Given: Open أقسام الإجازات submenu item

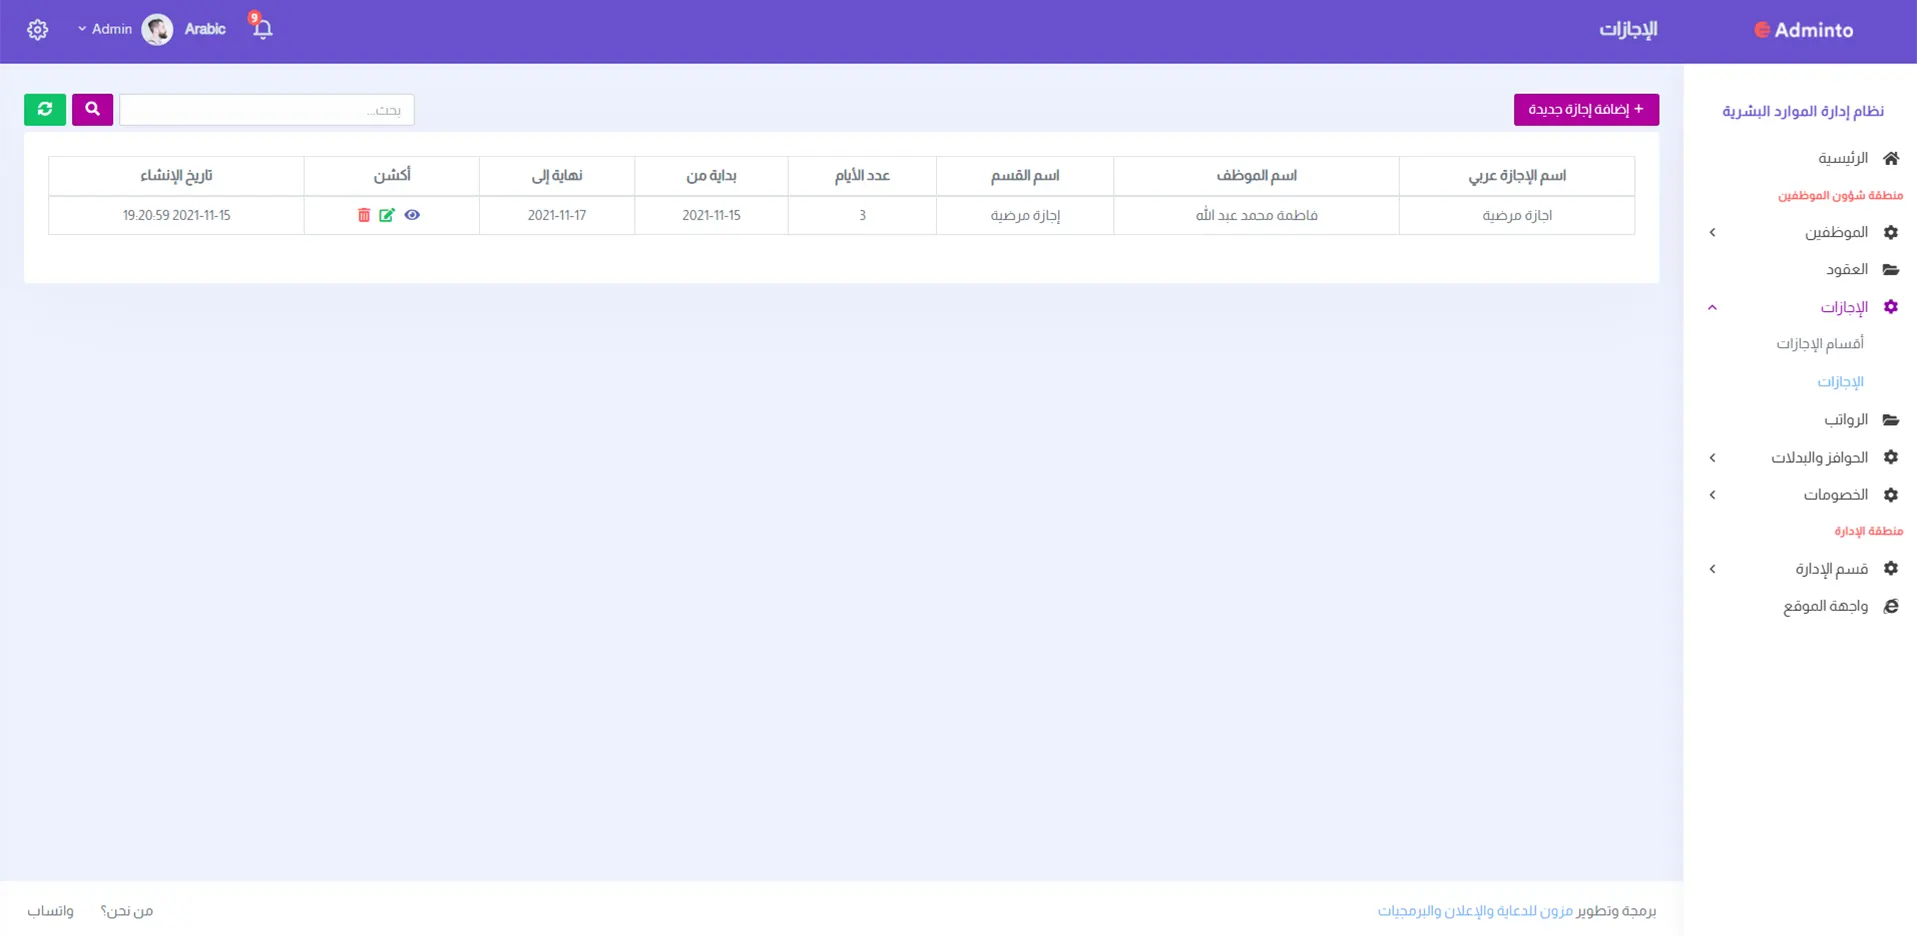Looking at the screenshot, I should pos(1819,344).
